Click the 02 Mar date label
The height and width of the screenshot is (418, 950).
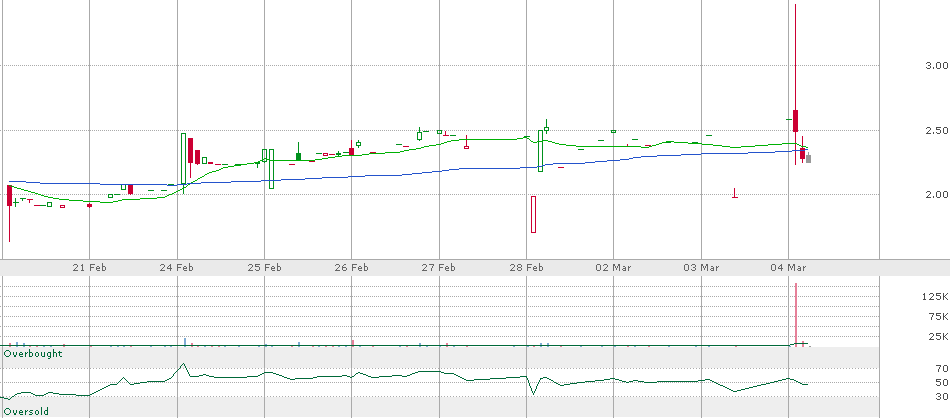[x=613, y=267]
